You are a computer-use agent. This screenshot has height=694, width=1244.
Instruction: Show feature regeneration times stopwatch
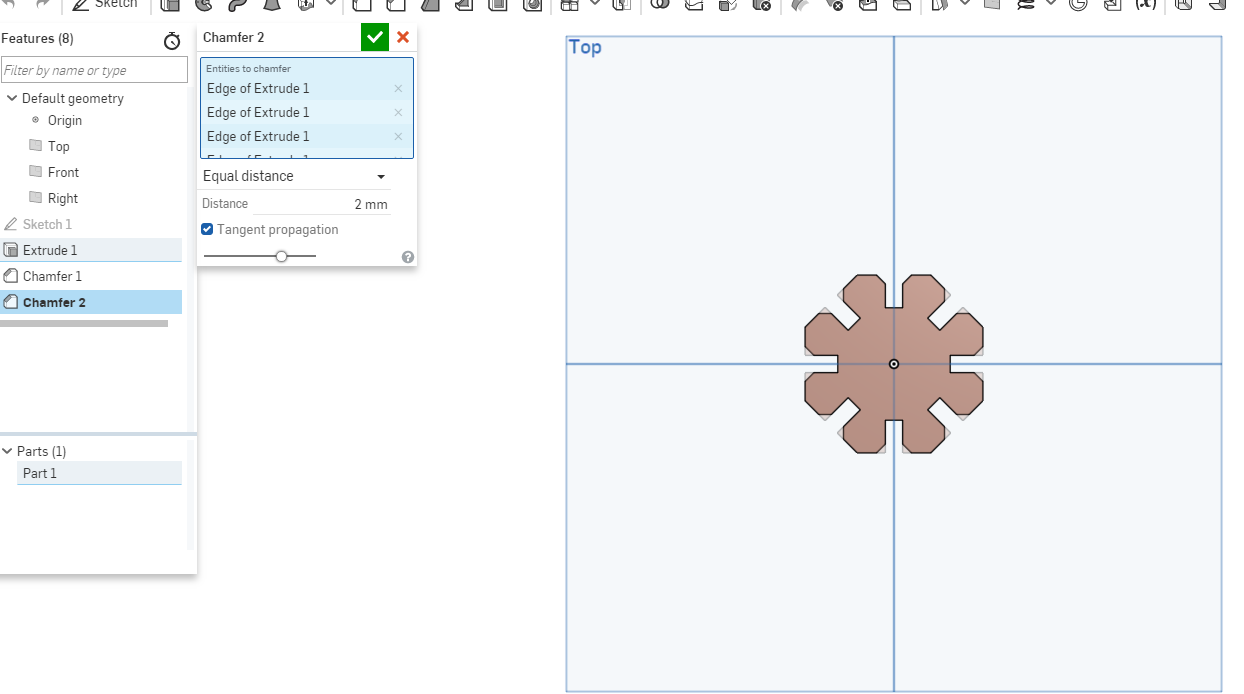(172, 41)
